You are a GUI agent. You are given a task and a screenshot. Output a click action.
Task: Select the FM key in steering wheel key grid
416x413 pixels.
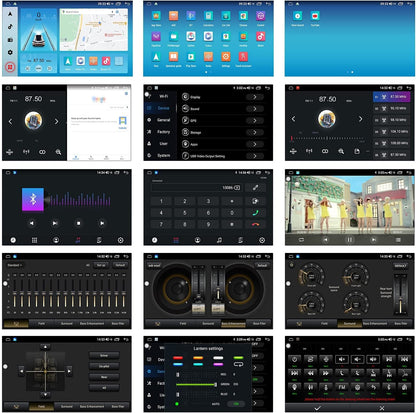click(x=342, y=387)
